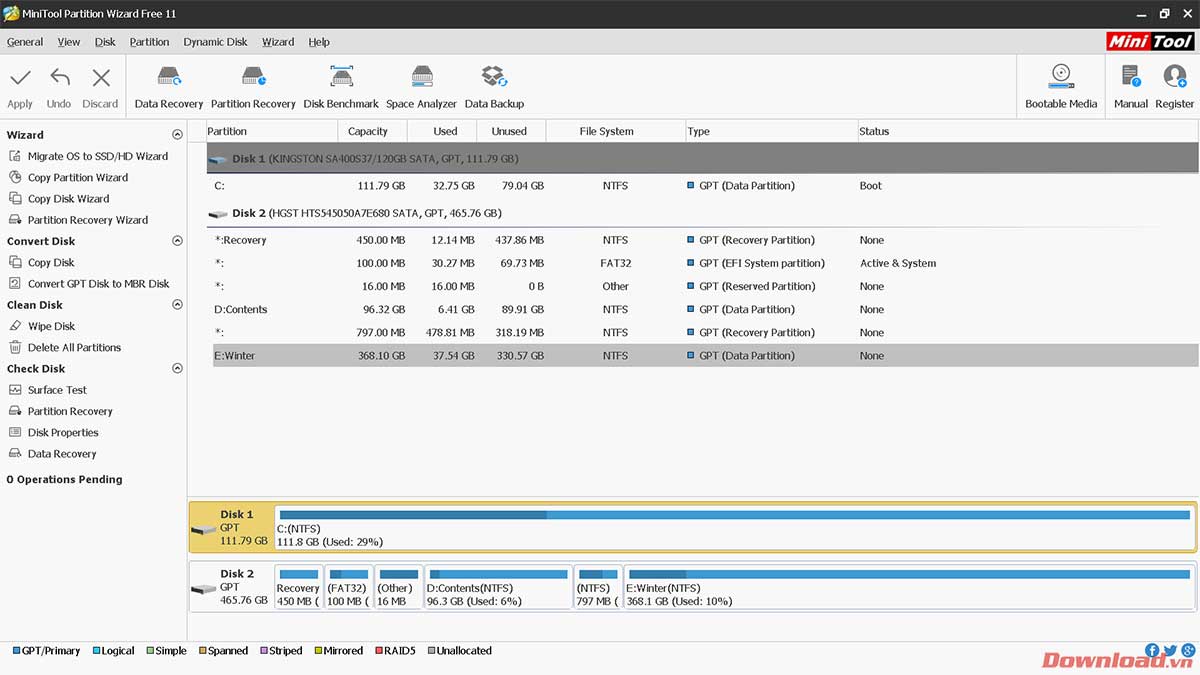This screenshot has height=675, width=1200.
Task: Open the Data Recovery tool
Action: 168,87
